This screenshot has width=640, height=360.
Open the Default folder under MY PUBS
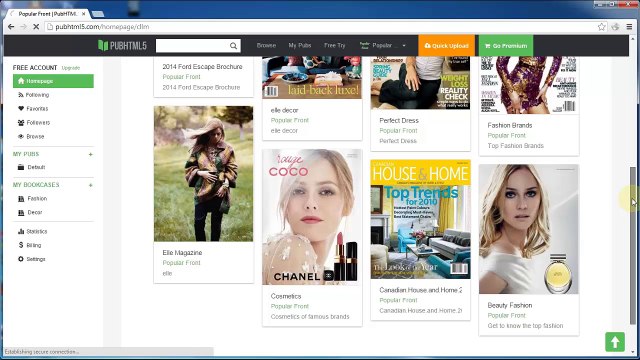click(31, 167)
